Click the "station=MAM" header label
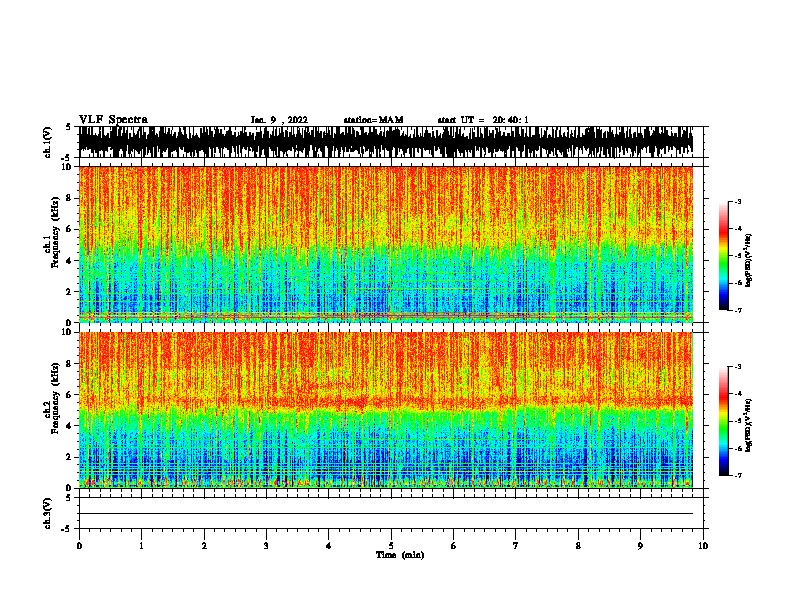 pyautogui.click(x=373, y=120)
